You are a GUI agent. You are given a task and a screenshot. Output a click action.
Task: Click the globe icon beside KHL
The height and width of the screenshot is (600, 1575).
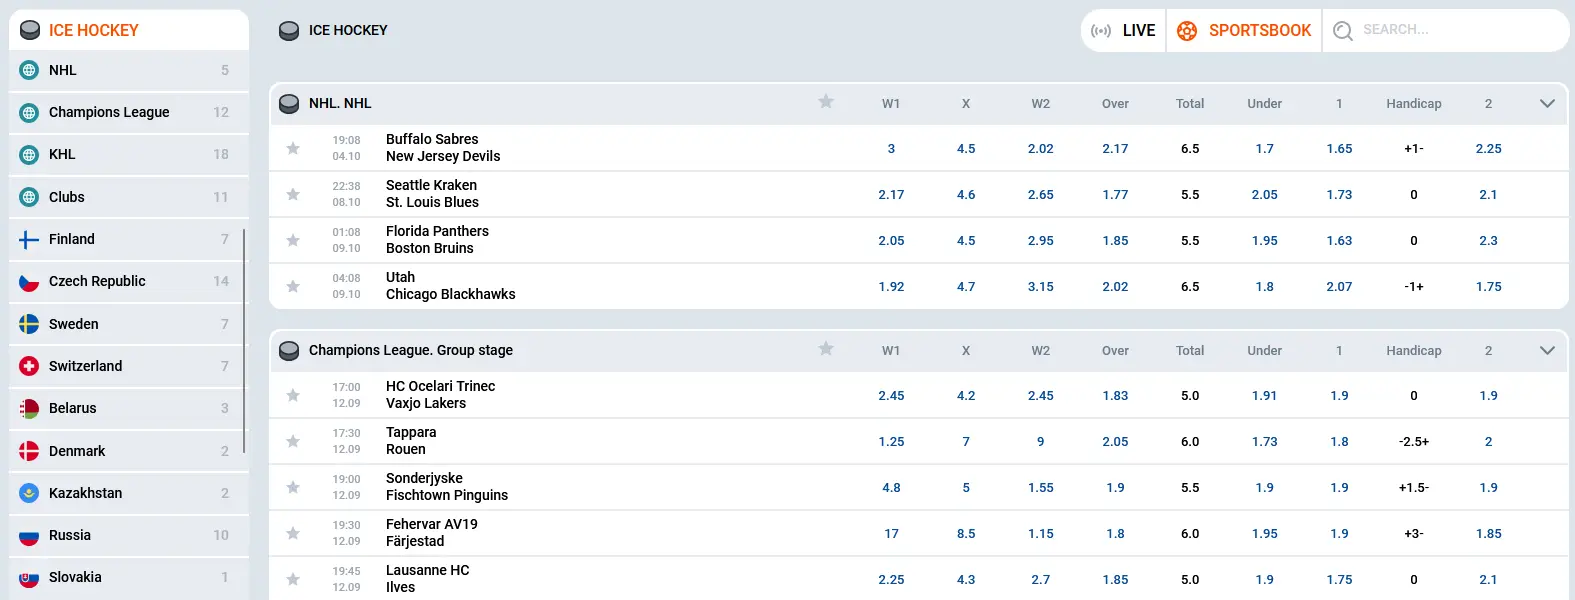(29, 155)
